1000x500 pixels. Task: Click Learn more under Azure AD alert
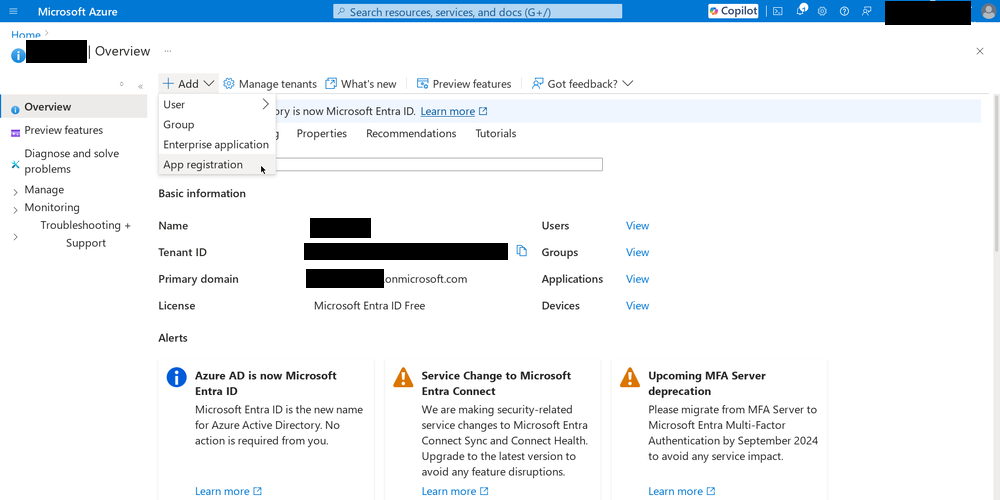(228, 491)
